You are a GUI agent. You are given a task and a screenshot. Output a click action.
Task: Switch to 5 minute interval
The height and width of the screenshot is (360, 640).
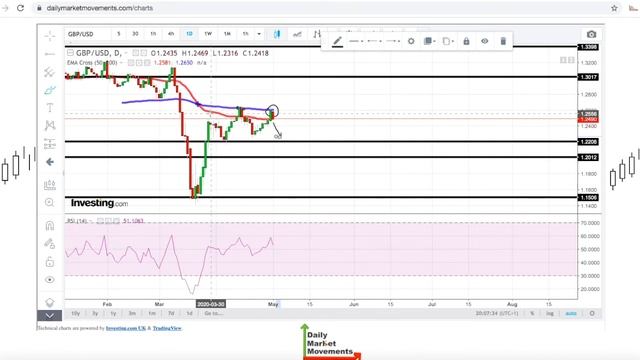tap(119, 34)
